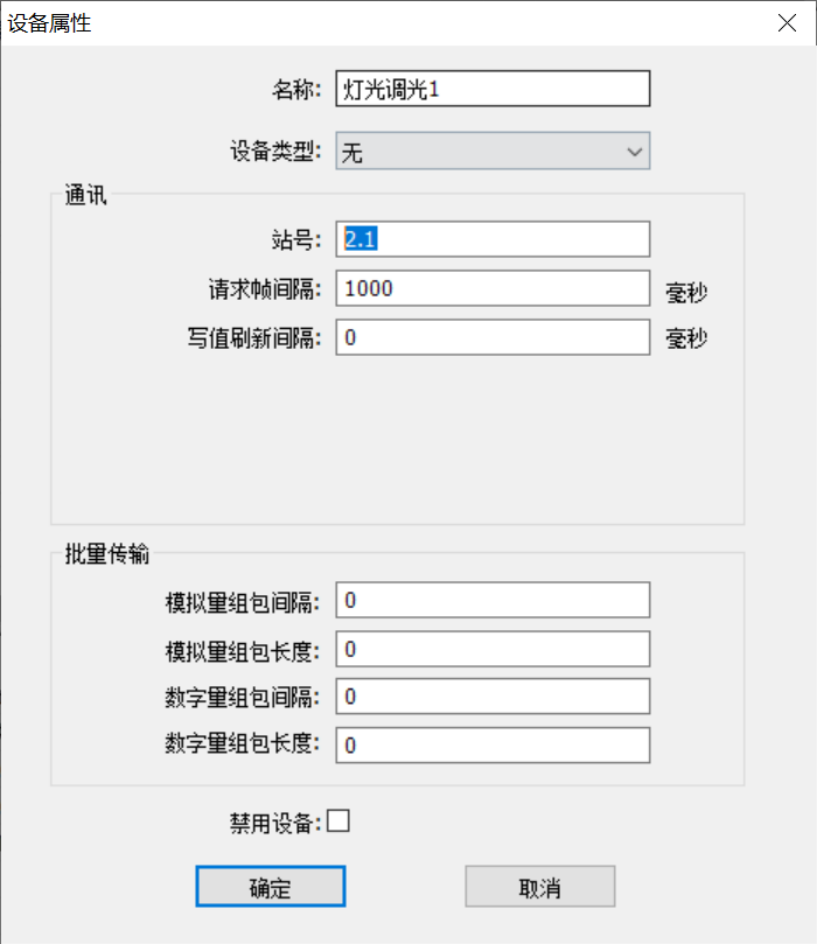Click the 请求帧间隔 field showing 1000

492,288
